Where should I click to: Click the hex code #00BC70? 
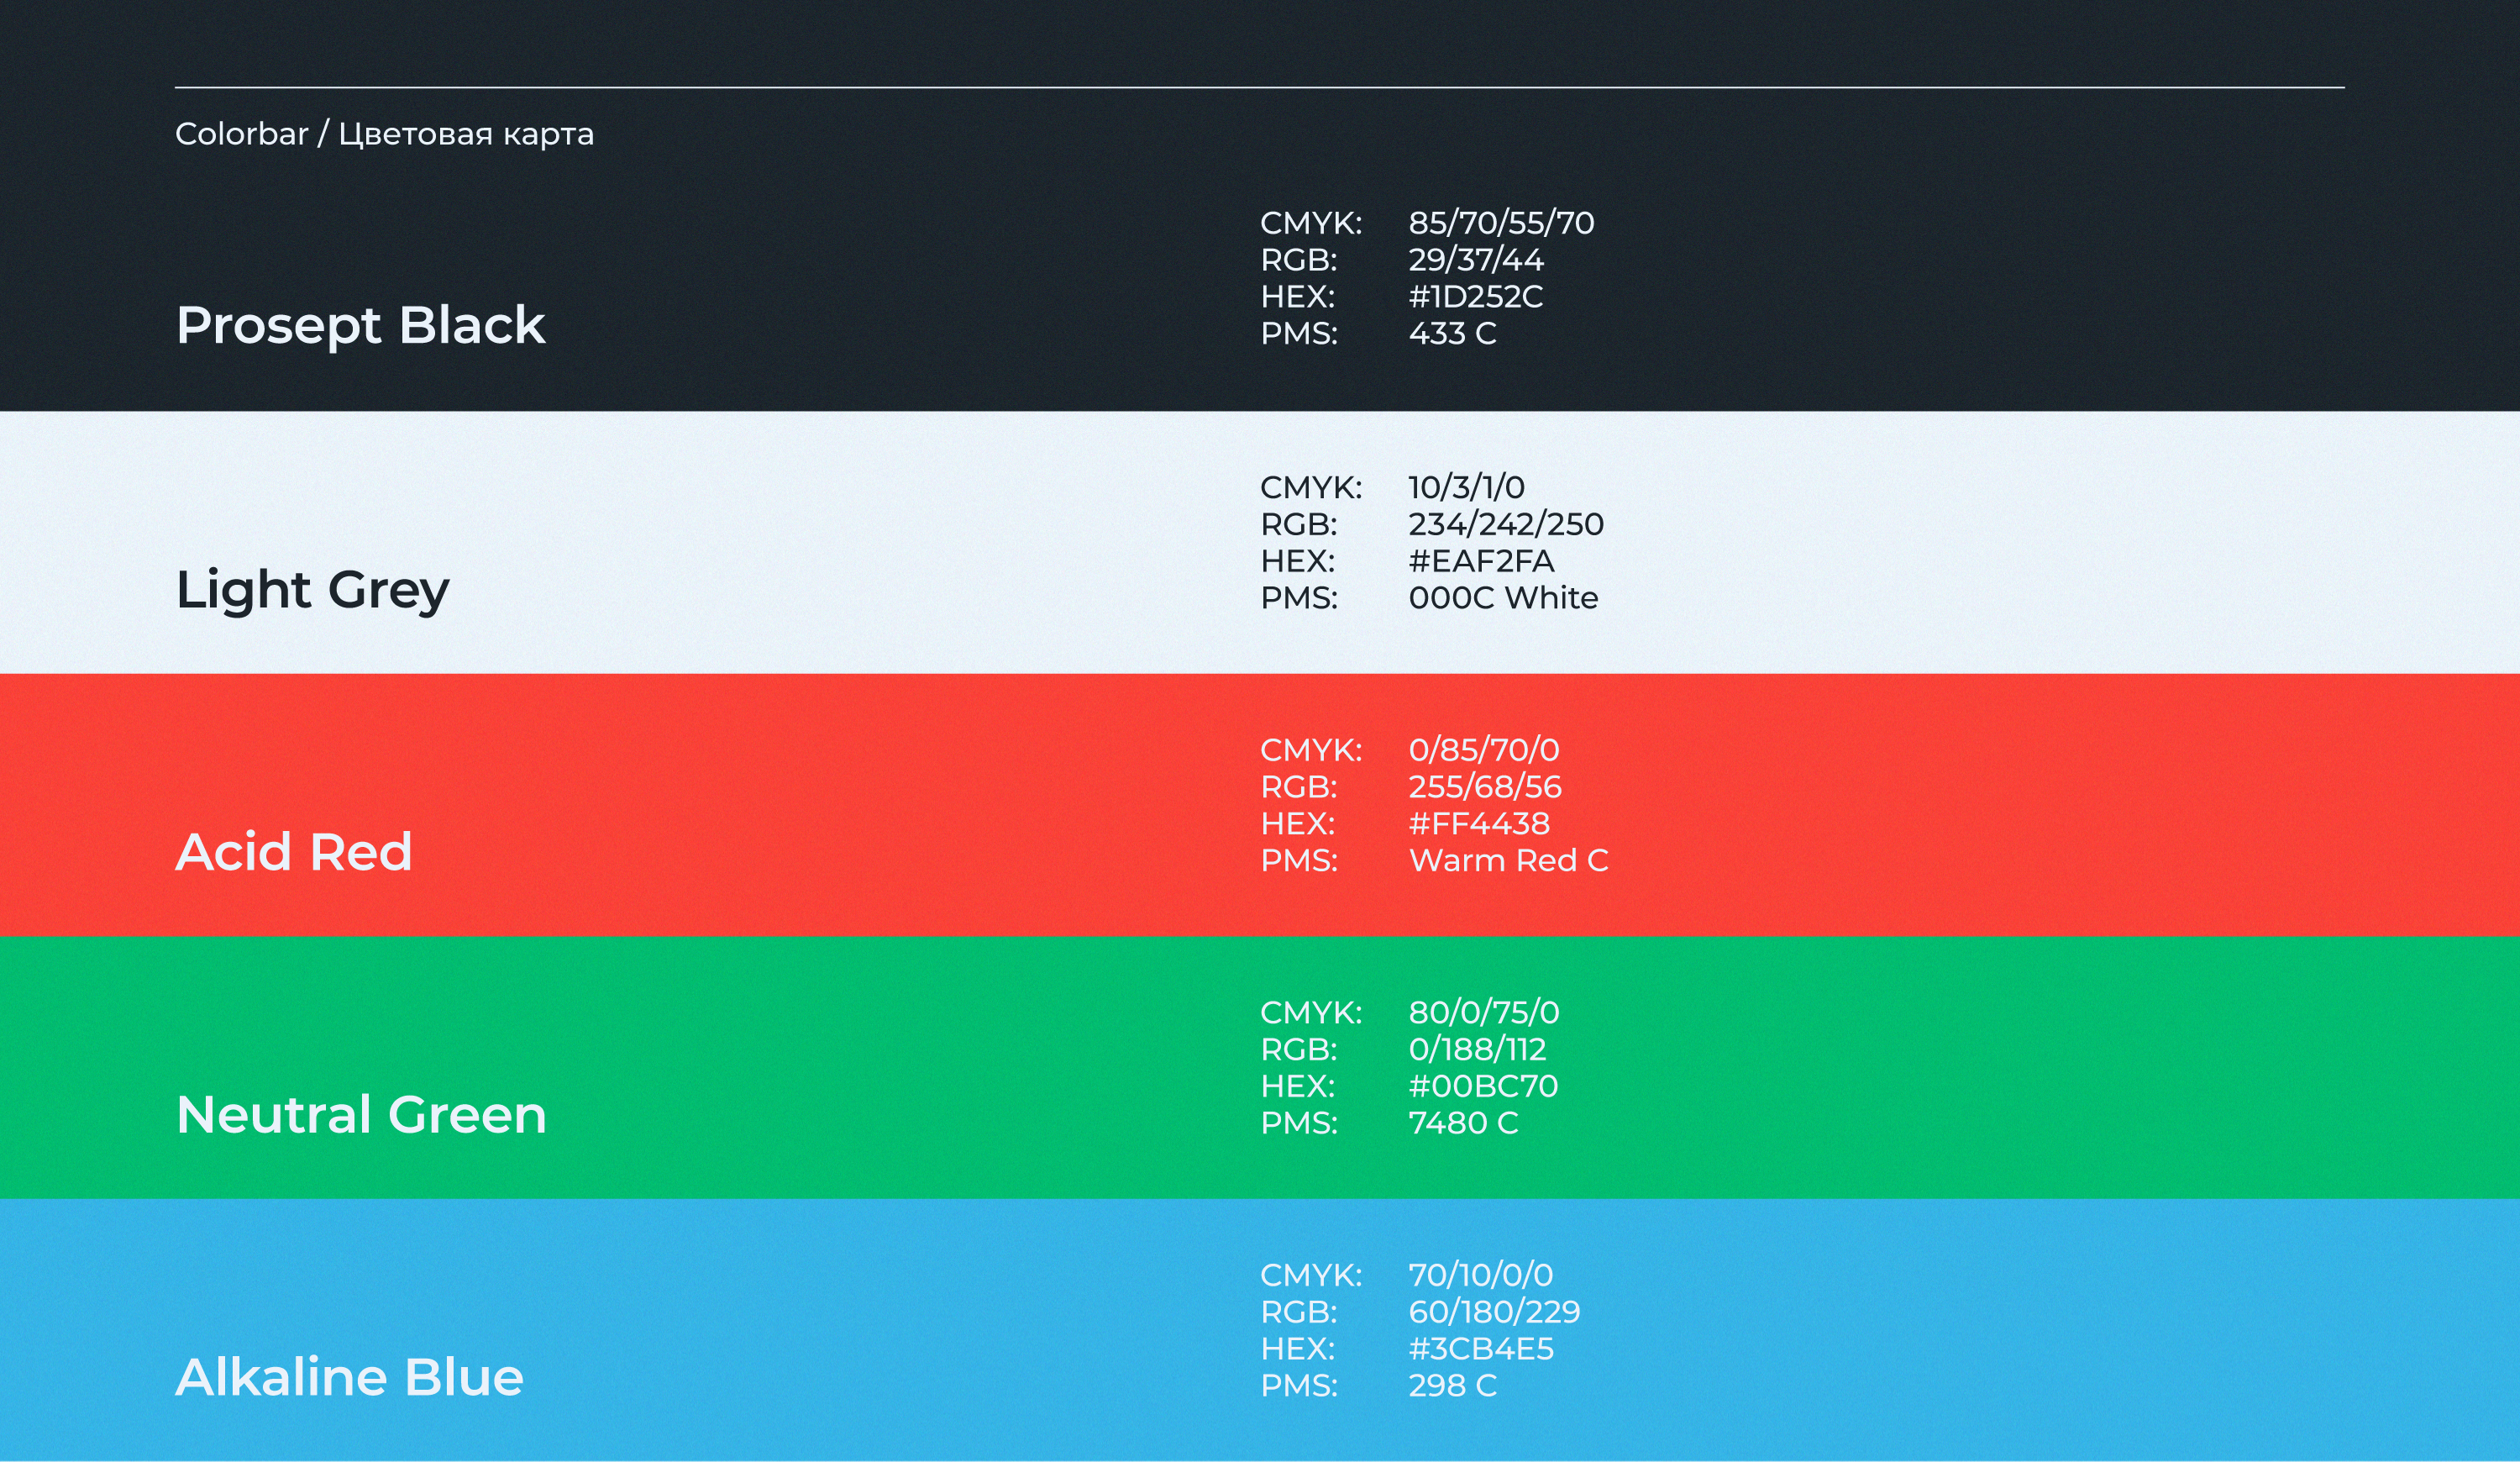tap(1482, 1086)
